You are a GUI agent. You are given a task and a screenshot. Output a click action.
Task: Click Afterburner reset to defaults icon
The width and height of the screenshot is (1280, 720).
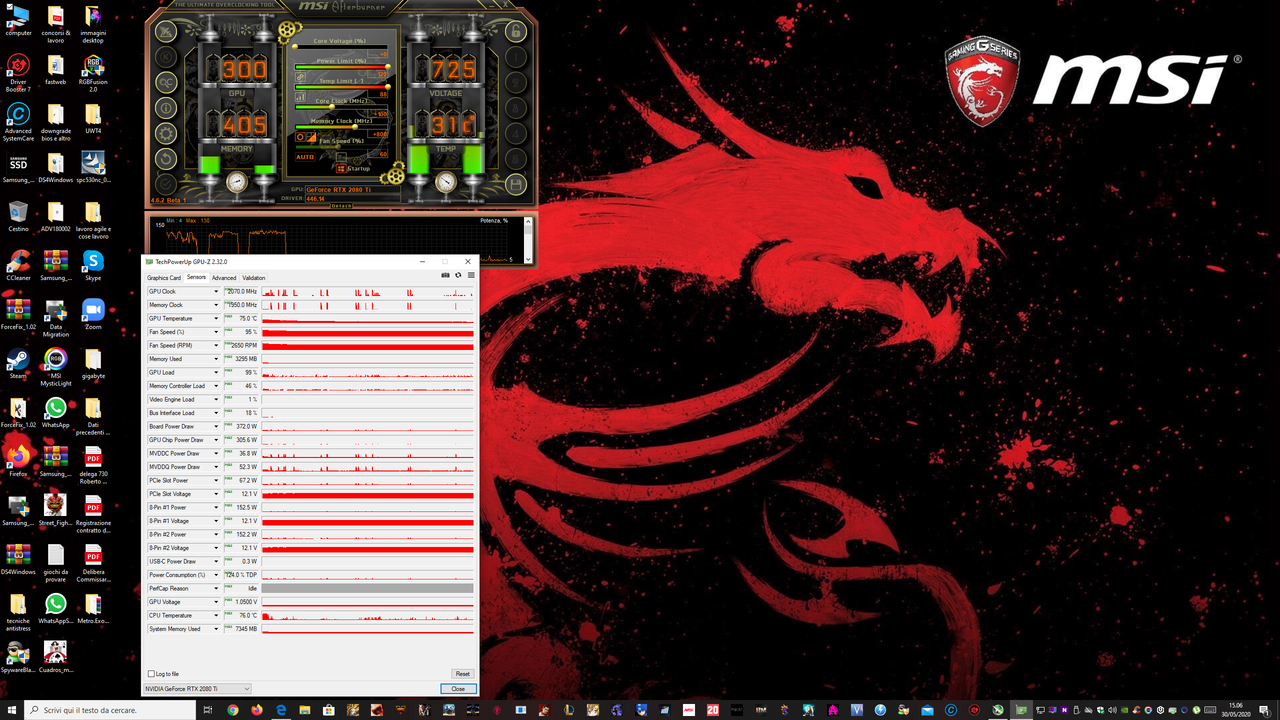166,159
